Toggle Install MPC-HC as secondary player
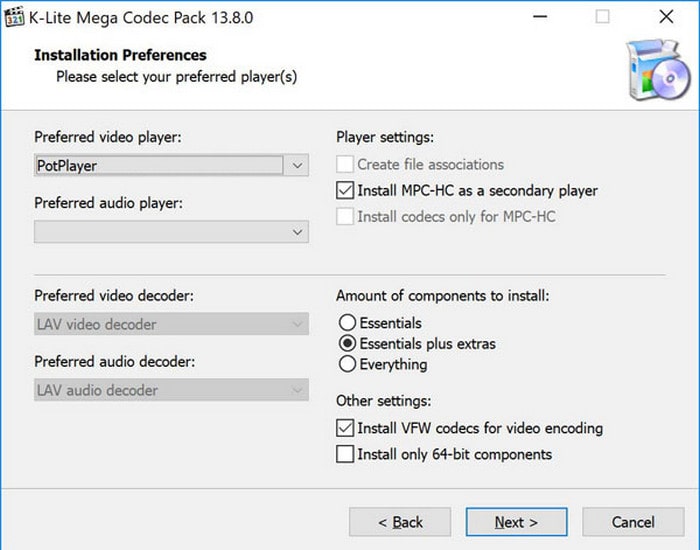This screenshot has width=700, height=550. point(346,190)
